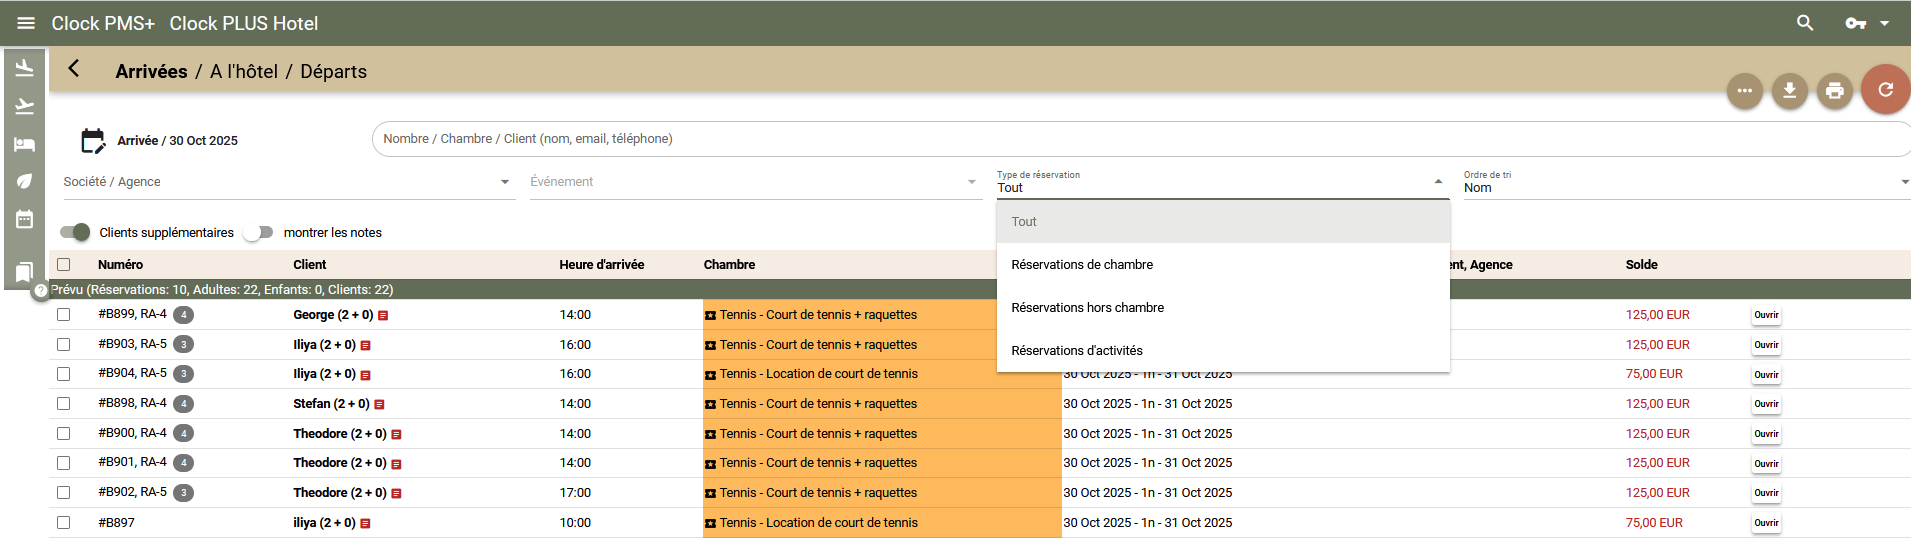Click the Heure d'arrivée column header
1911x538 pixels.
coord(601,265)
